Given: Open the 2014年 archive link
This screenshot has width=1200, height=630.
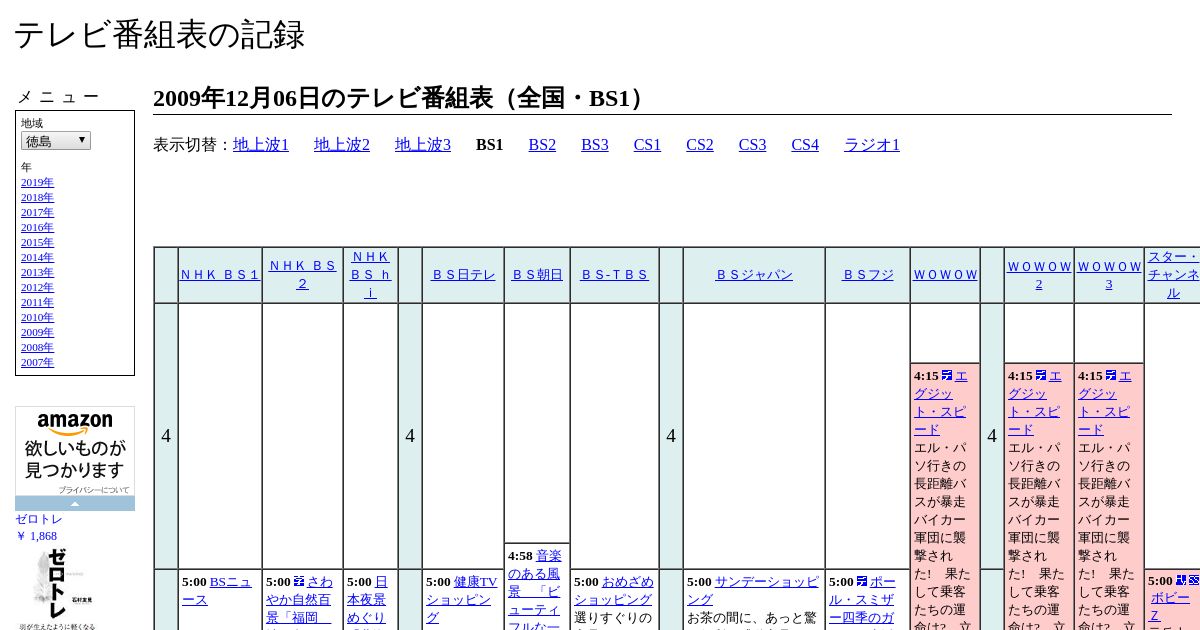Looking at the screenshot, I should point(37,258).
